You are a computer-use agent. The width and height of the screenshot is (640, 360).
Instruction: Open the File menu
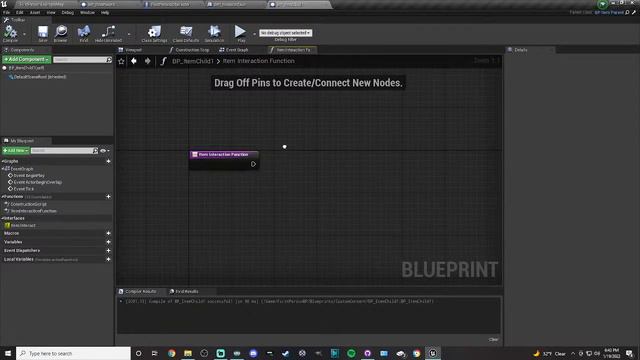(x=7, y=13)
